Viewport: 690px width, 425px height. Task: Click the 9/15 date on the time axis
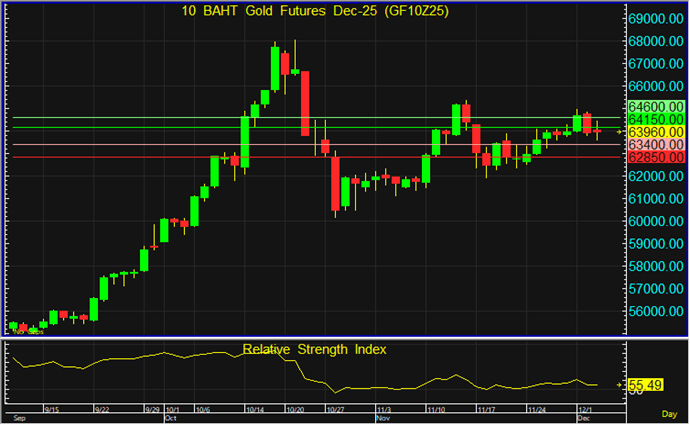(53, 410)
